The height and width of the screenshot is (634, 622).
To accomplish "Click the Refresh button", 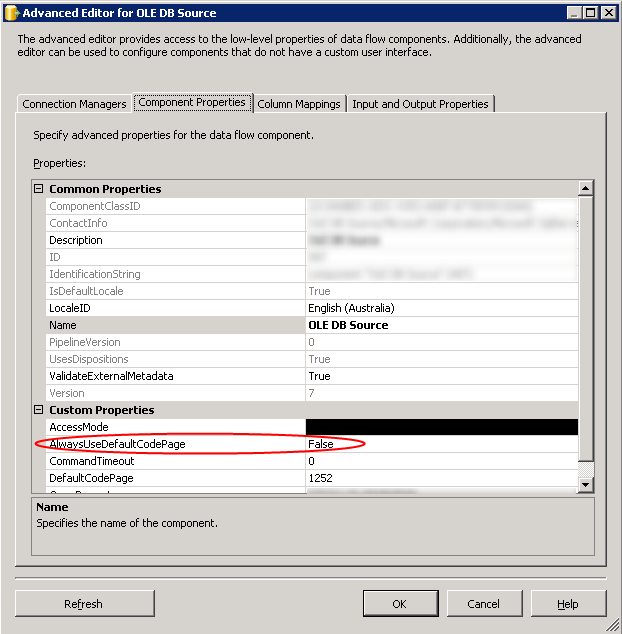I will [x=85, y=604].
